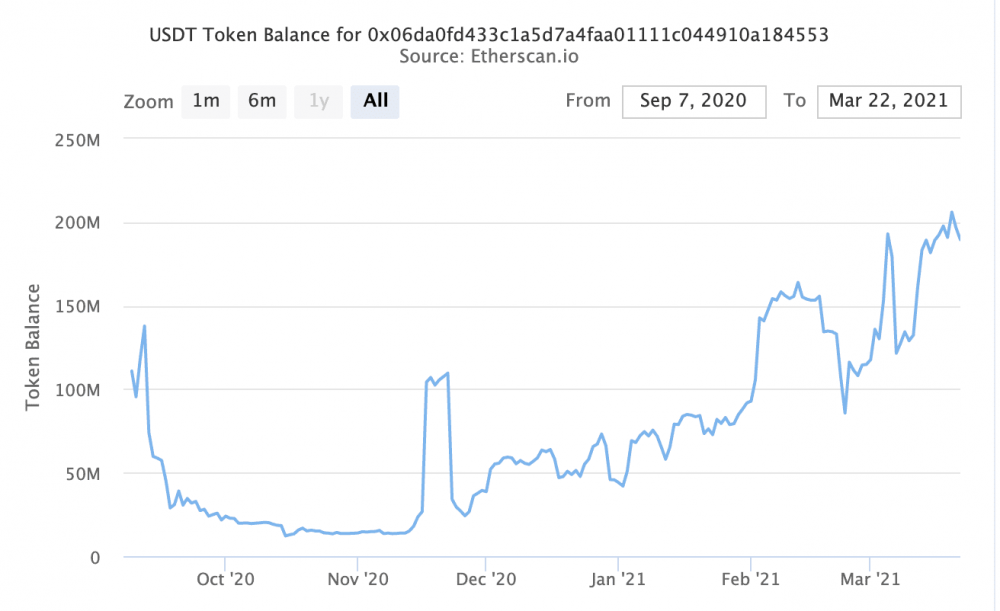Screen dimensions: 1000x611
Task: Select the Dec '20 axis tick label
Action: tap(485, 578)
